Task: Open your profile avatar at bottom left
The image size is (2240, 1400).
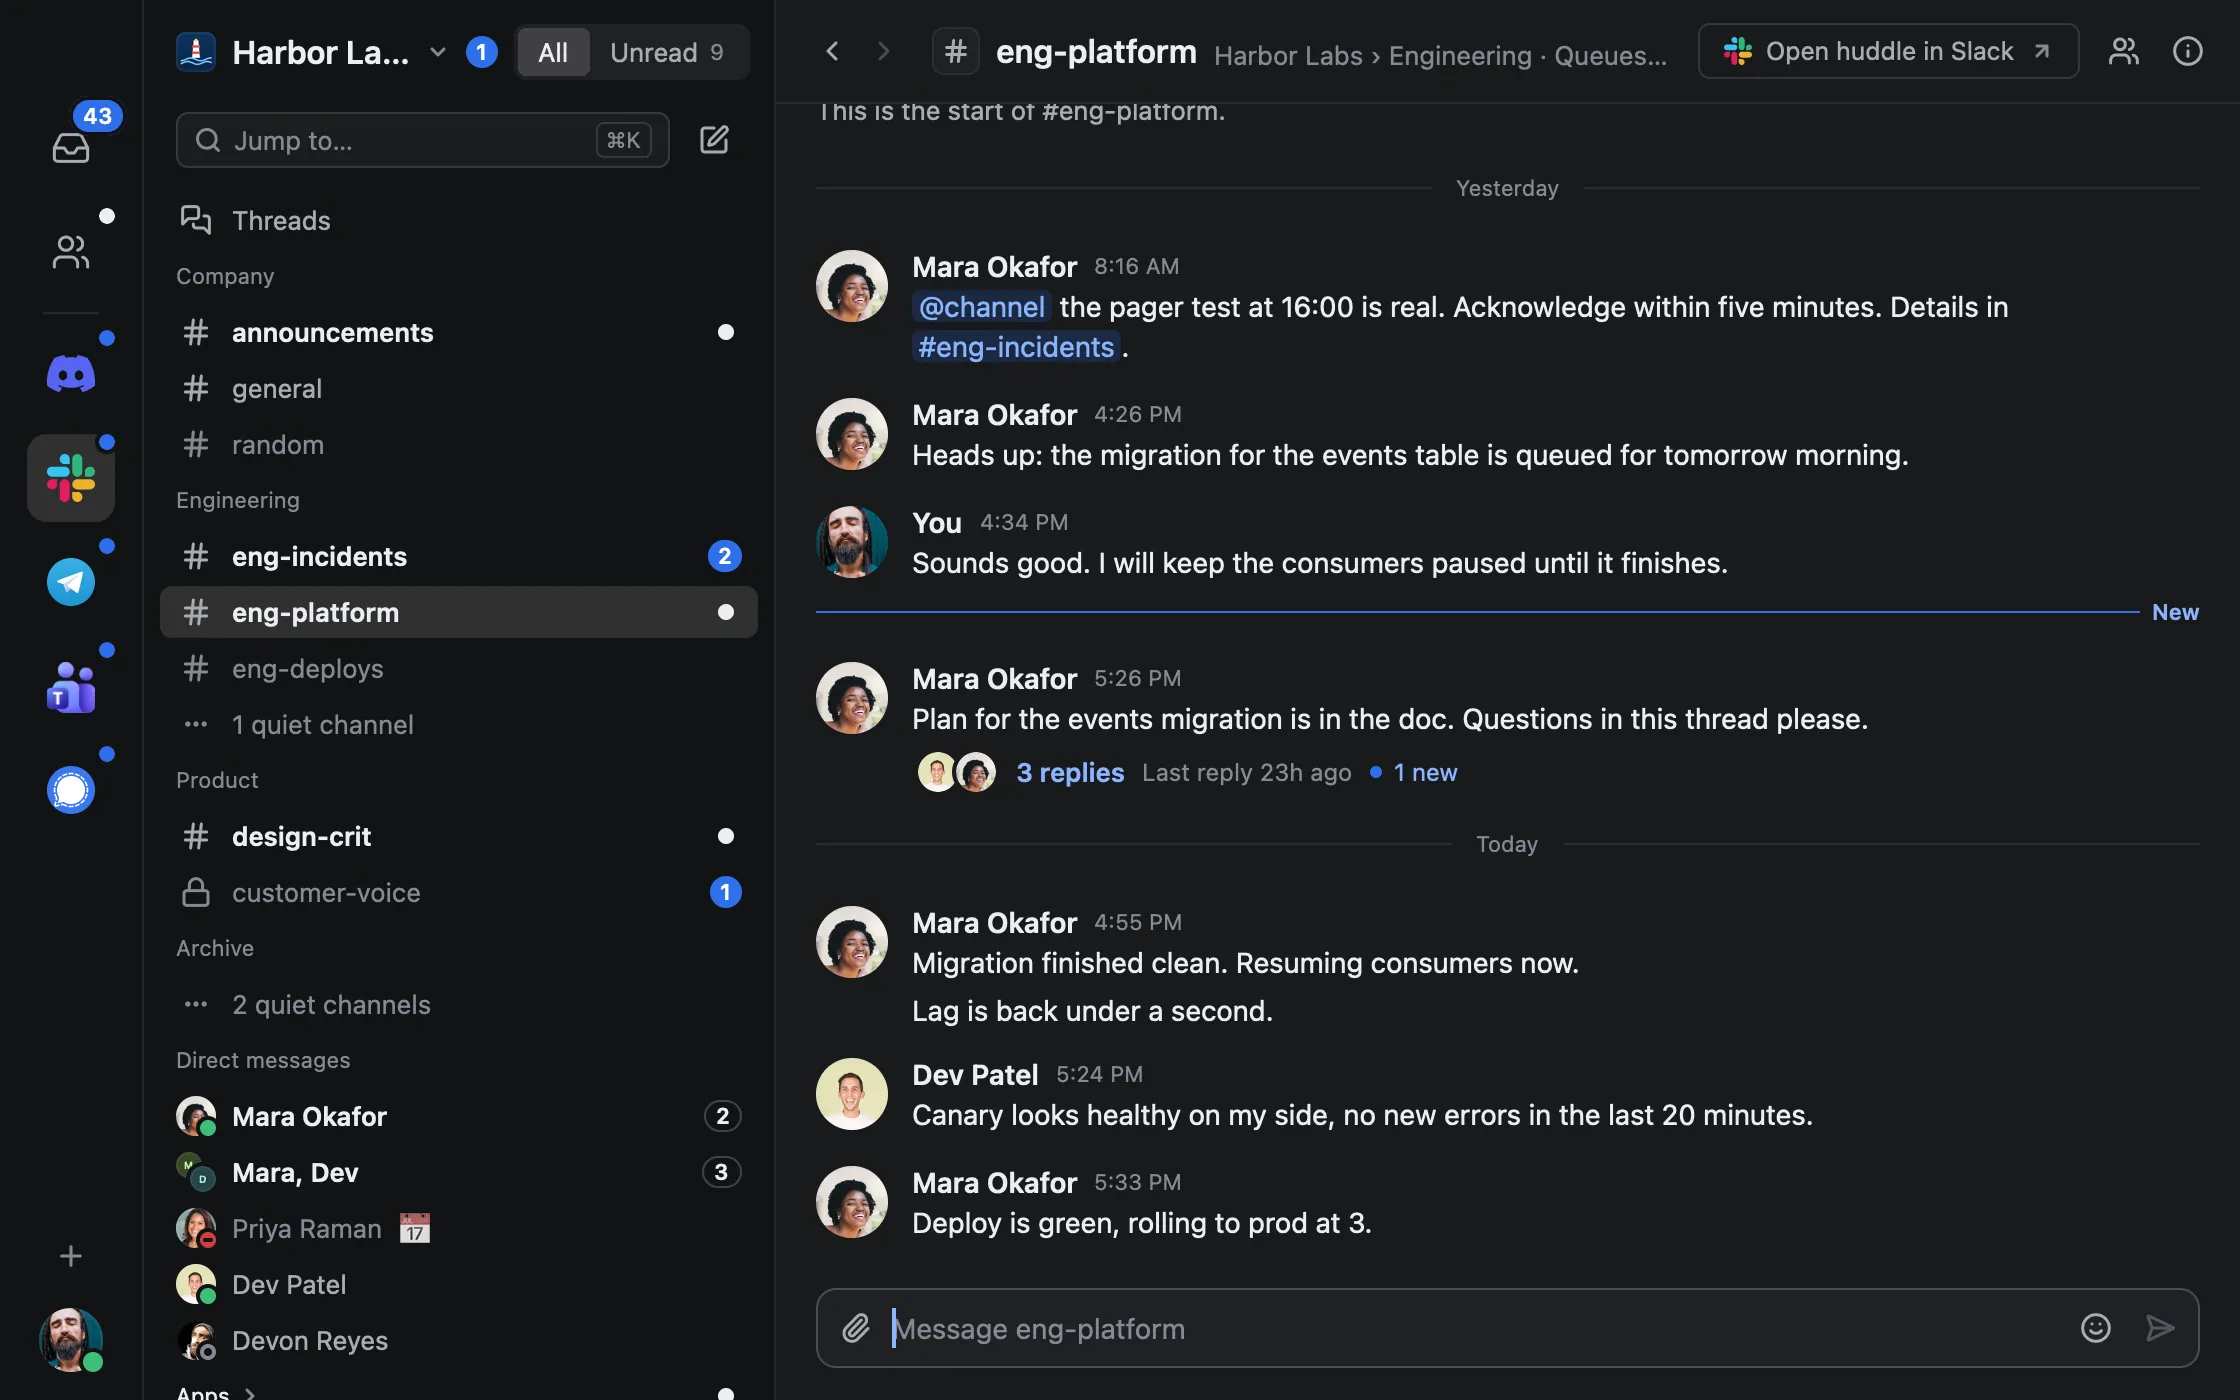Action: click(x=71, y=1340)
